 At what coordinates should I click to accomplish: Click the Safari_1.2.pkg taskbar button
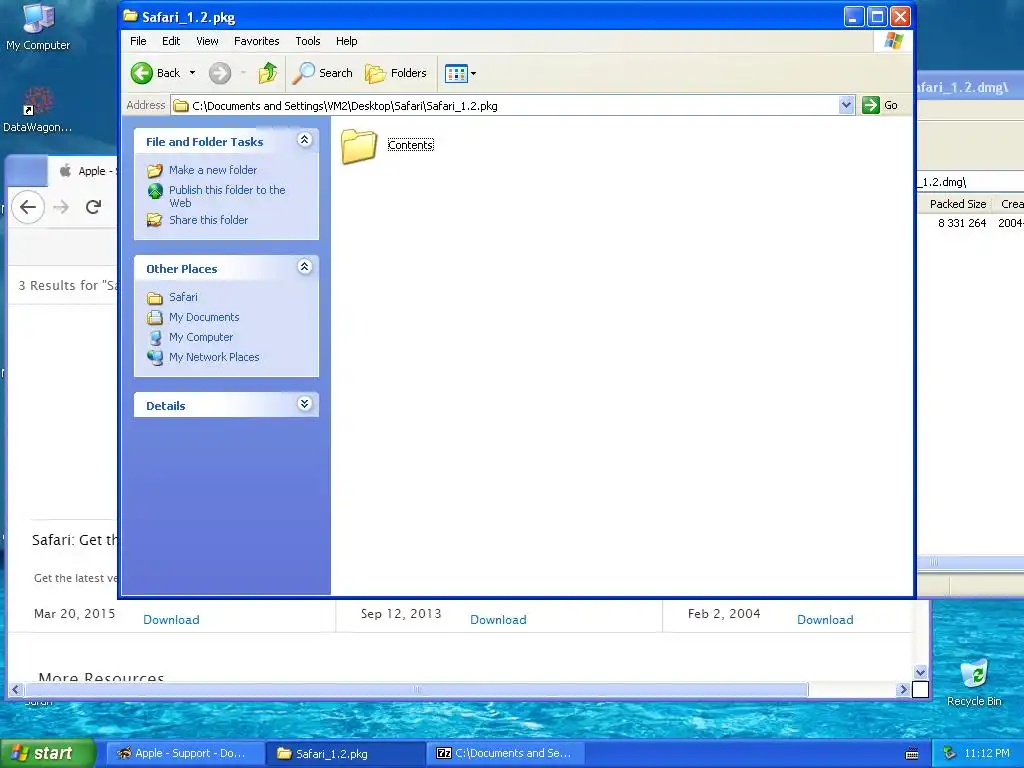click(x=346, y=754)
